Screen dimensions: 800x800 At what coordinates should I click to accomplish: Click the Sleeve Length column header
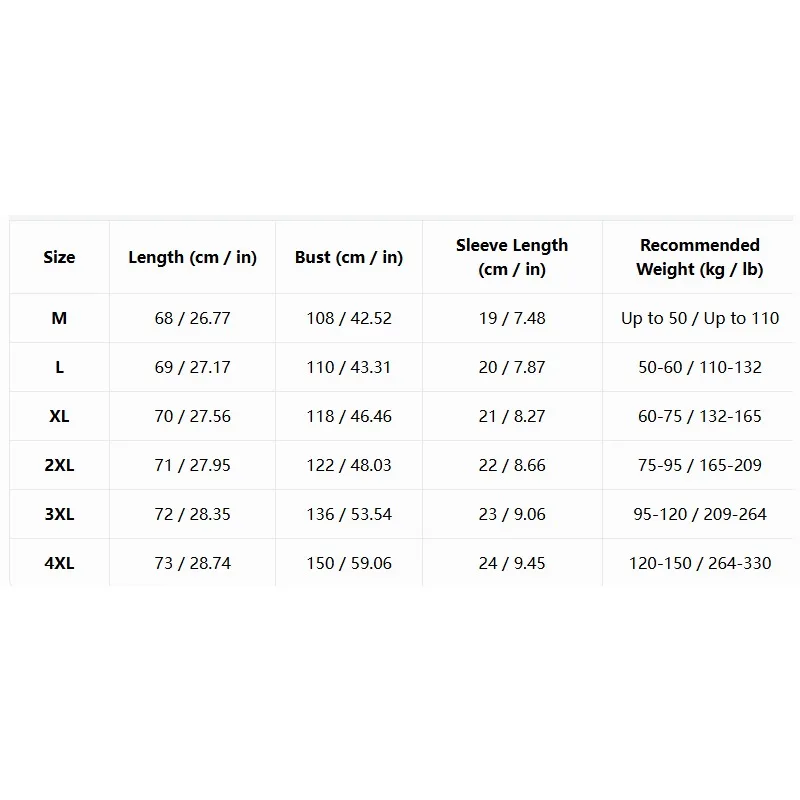click(x=512, y=257)
